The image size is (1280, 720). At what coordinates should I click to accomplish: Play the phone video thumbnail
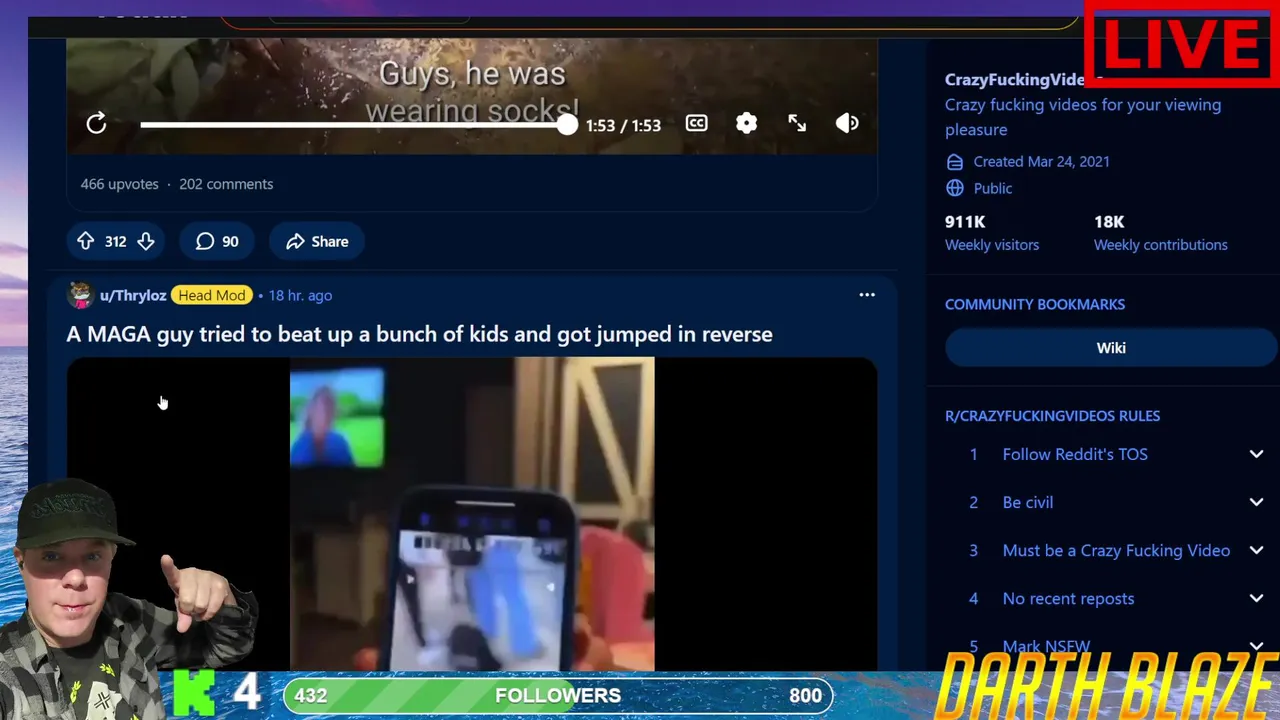pyautogui.click(x=472, y=513)
